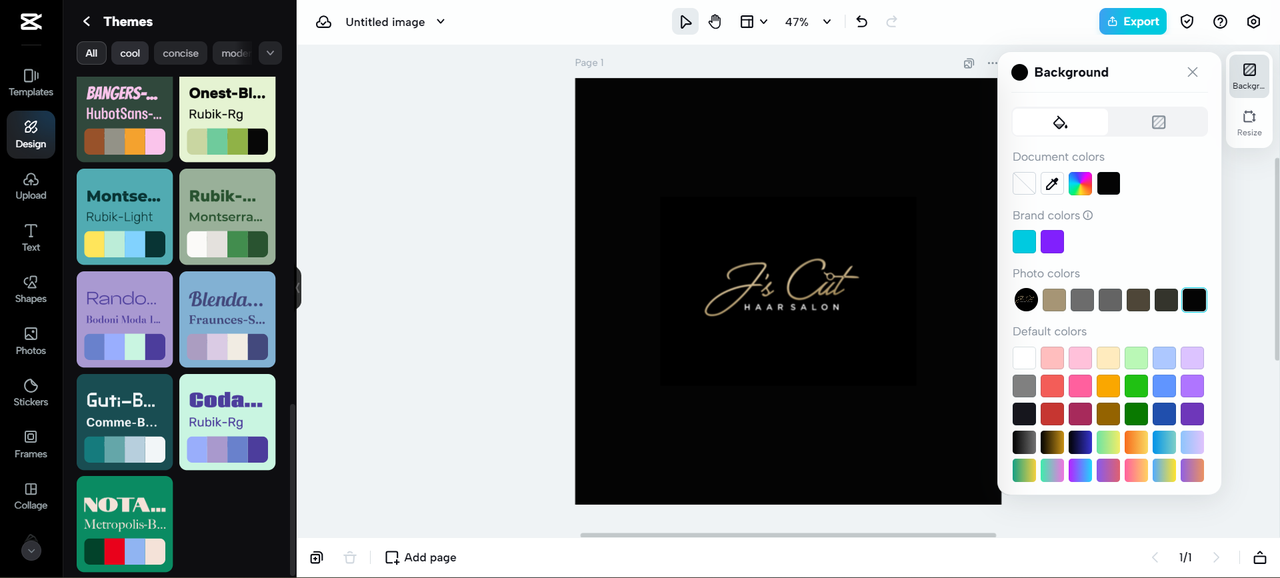This screenshot has height=578, width=1280.
Task: Click the cloud save status icon
Action: tap(323, 22)
